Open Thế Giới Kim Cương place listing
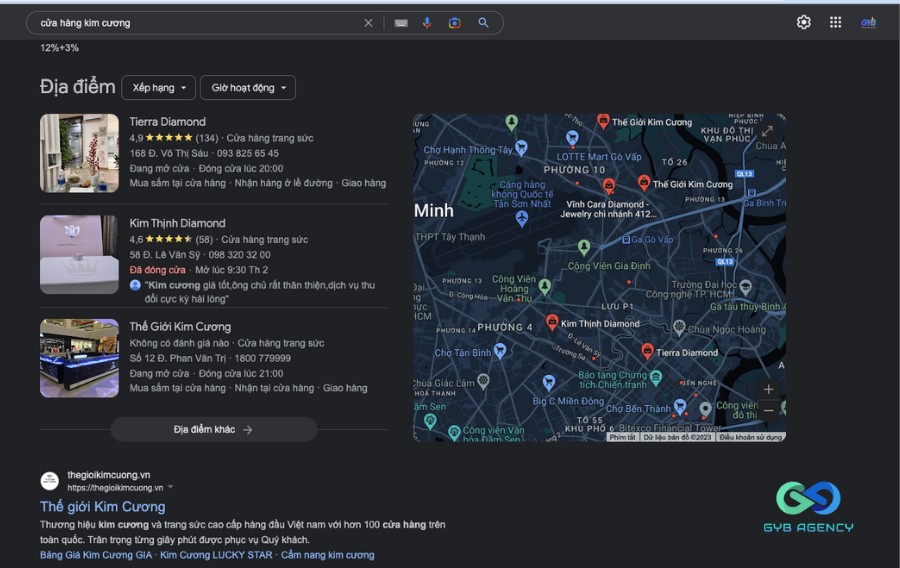 pyautogui.click(x=180, y=326)
